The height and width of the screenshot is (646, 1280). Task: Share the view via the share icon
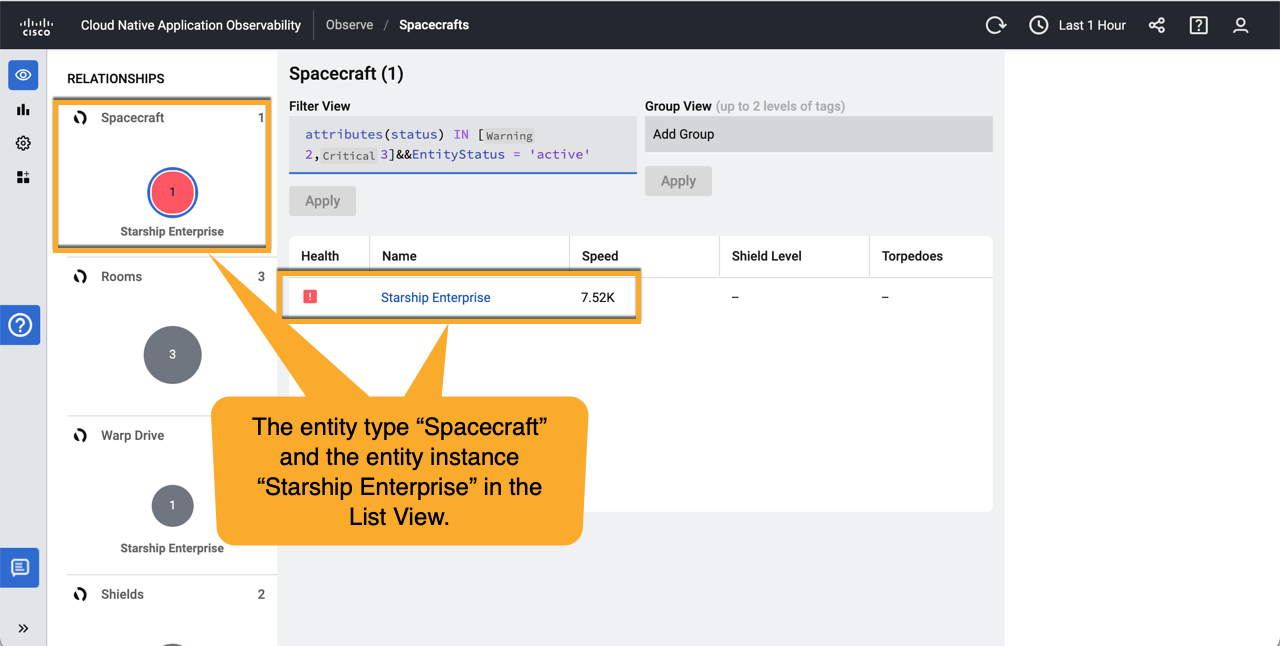click(1156, 25)
